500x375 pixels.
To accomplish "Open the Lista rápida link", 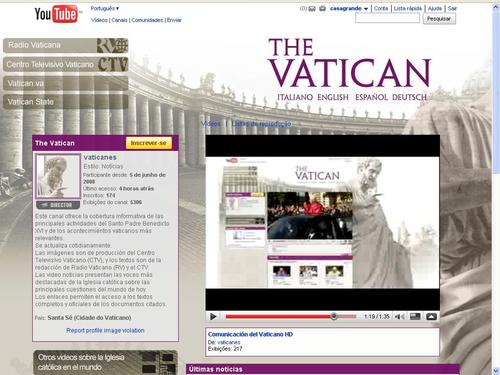I will click(408, 8).
